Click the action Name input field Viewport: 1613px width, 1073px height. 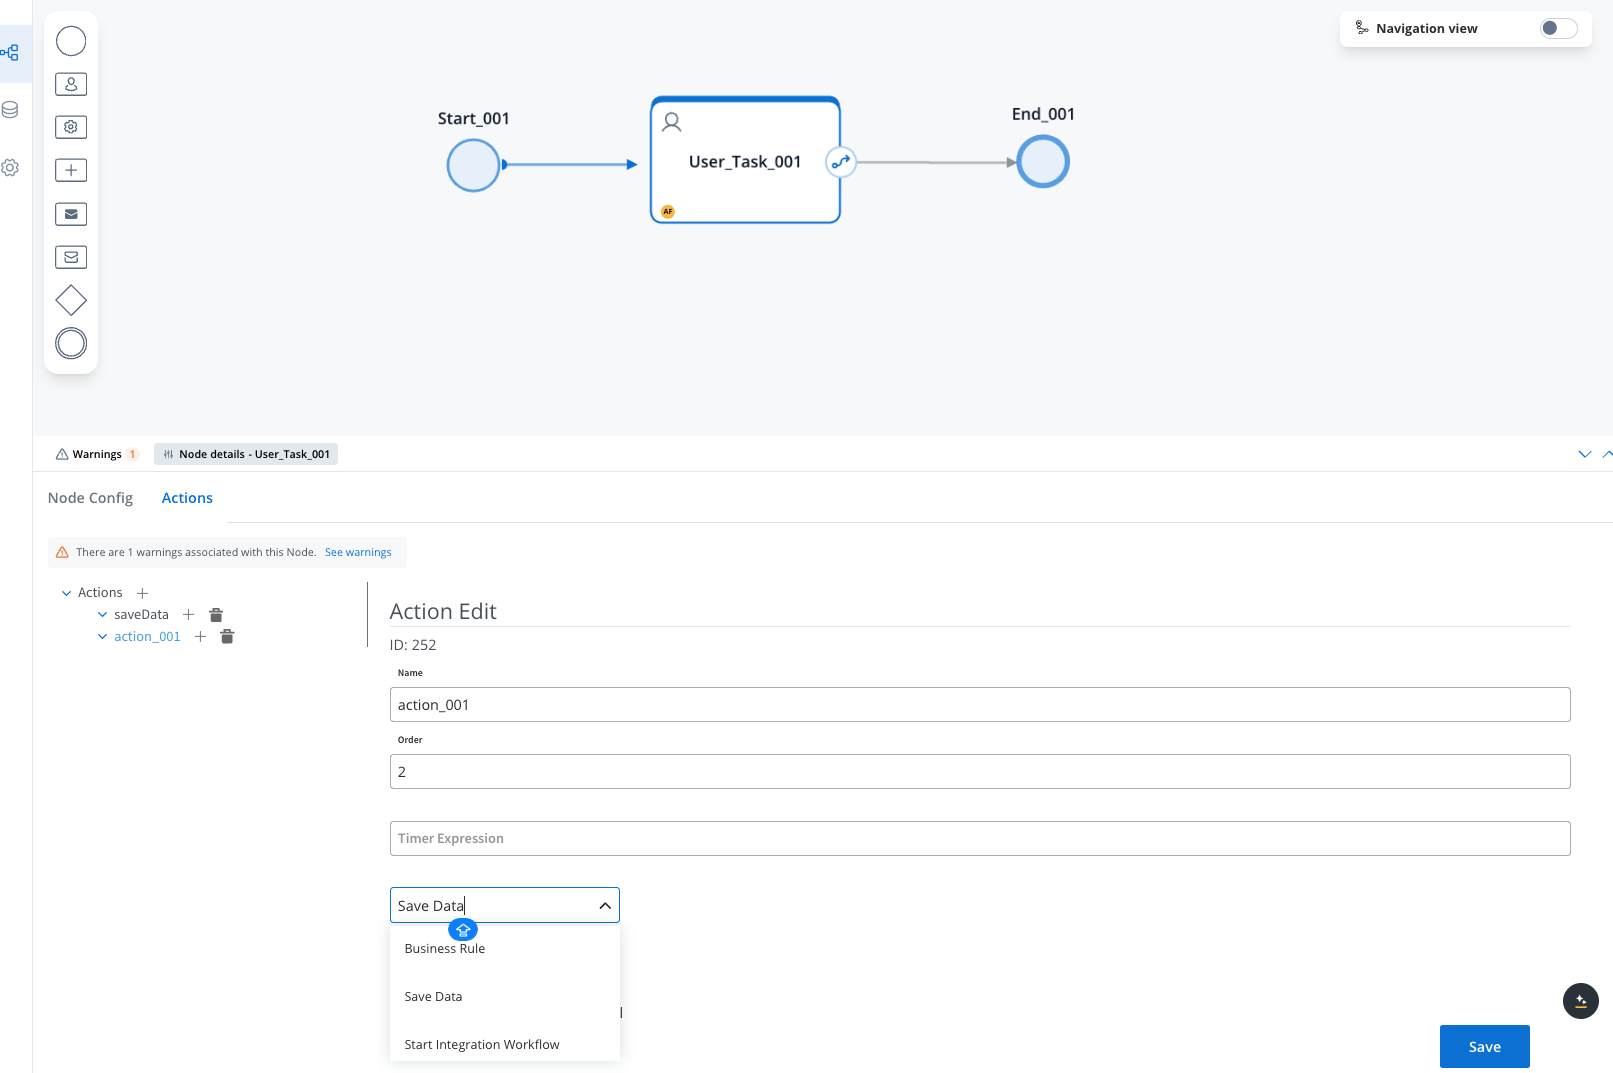coord(980,704)
